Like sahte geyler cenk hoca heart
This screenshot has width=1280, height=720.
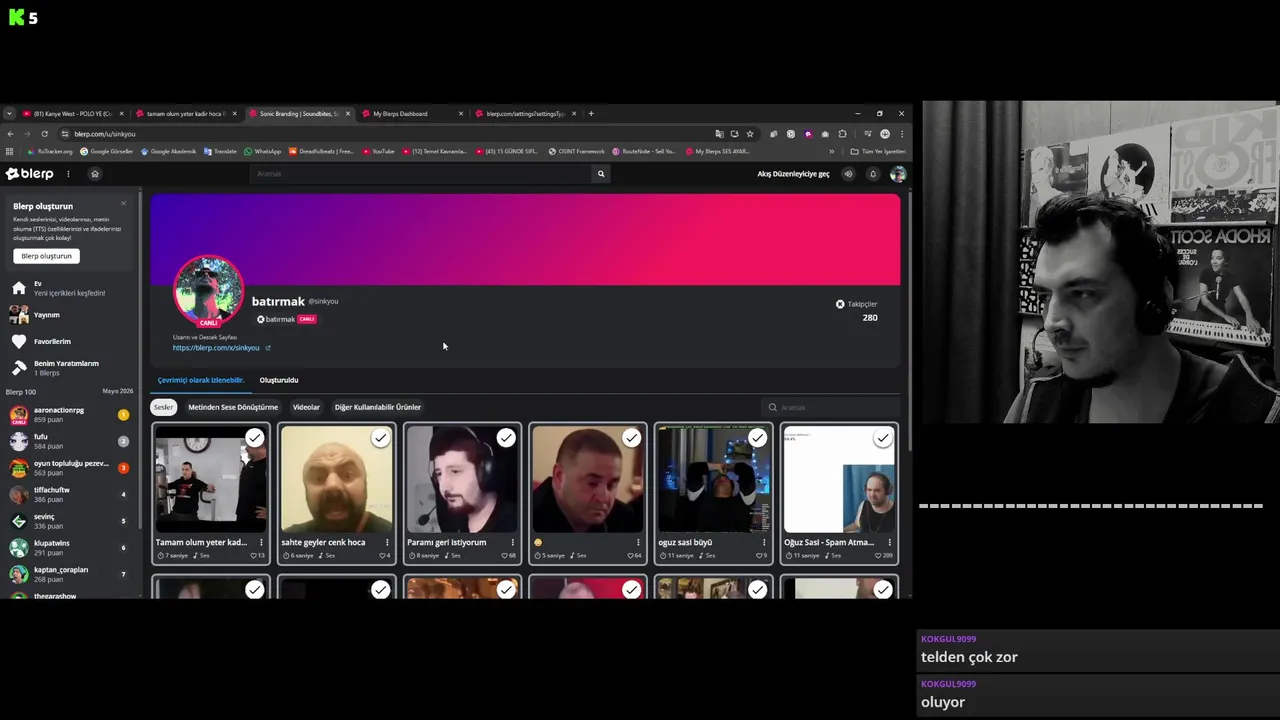[x=382, y=555]
